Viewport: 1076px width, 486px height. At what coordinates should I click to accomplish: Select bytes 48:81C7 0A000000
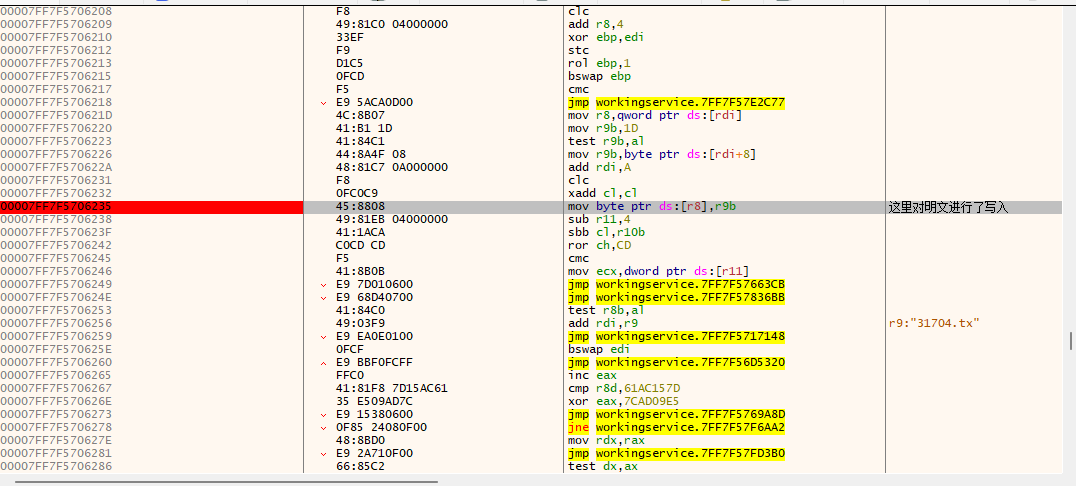[392, 167]
